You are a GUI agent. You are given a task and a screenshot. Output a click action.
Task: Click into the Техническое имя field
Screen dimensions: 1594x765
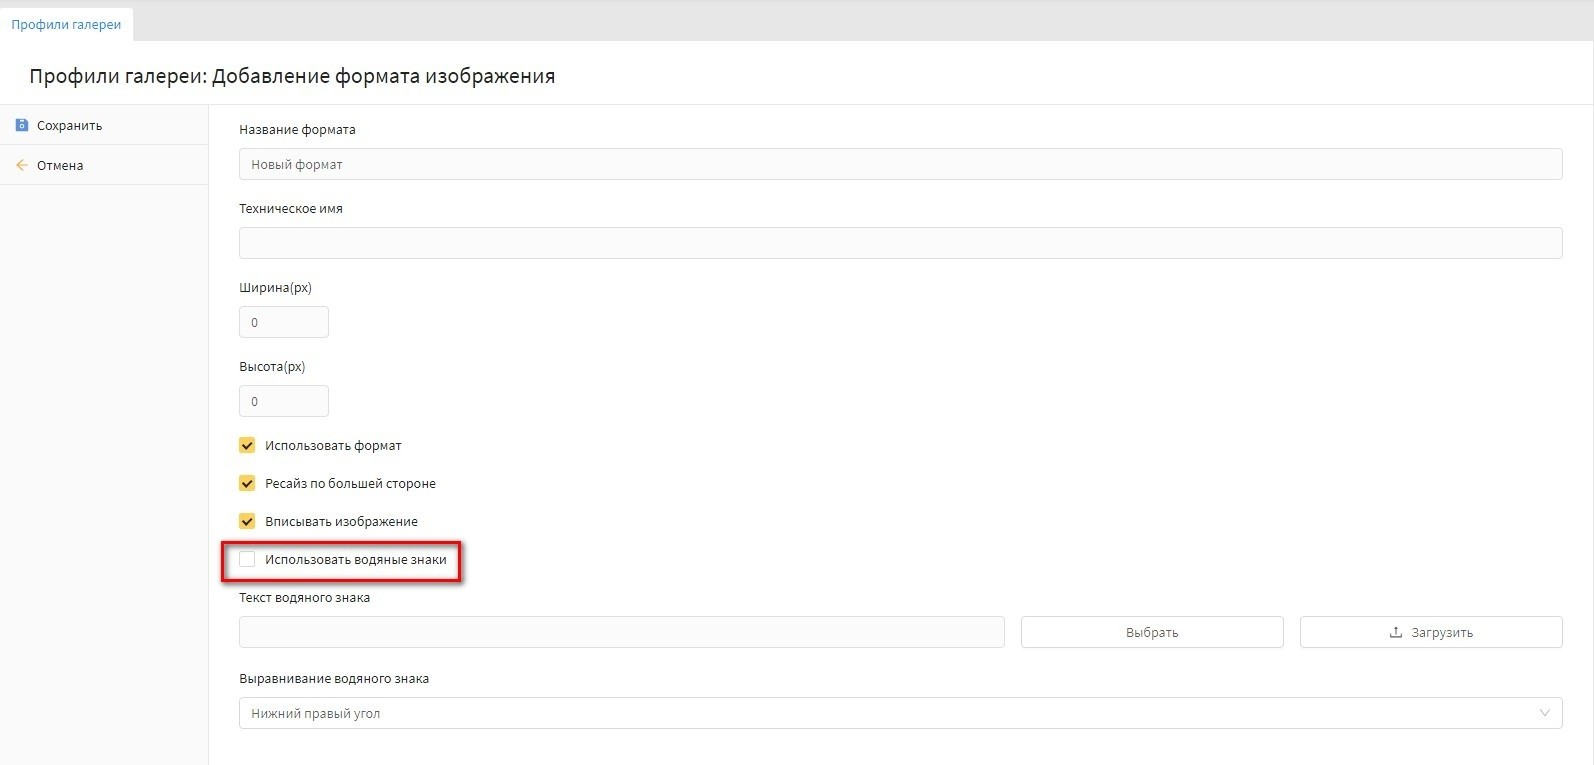pyautogui.click(x=899, y=243)
